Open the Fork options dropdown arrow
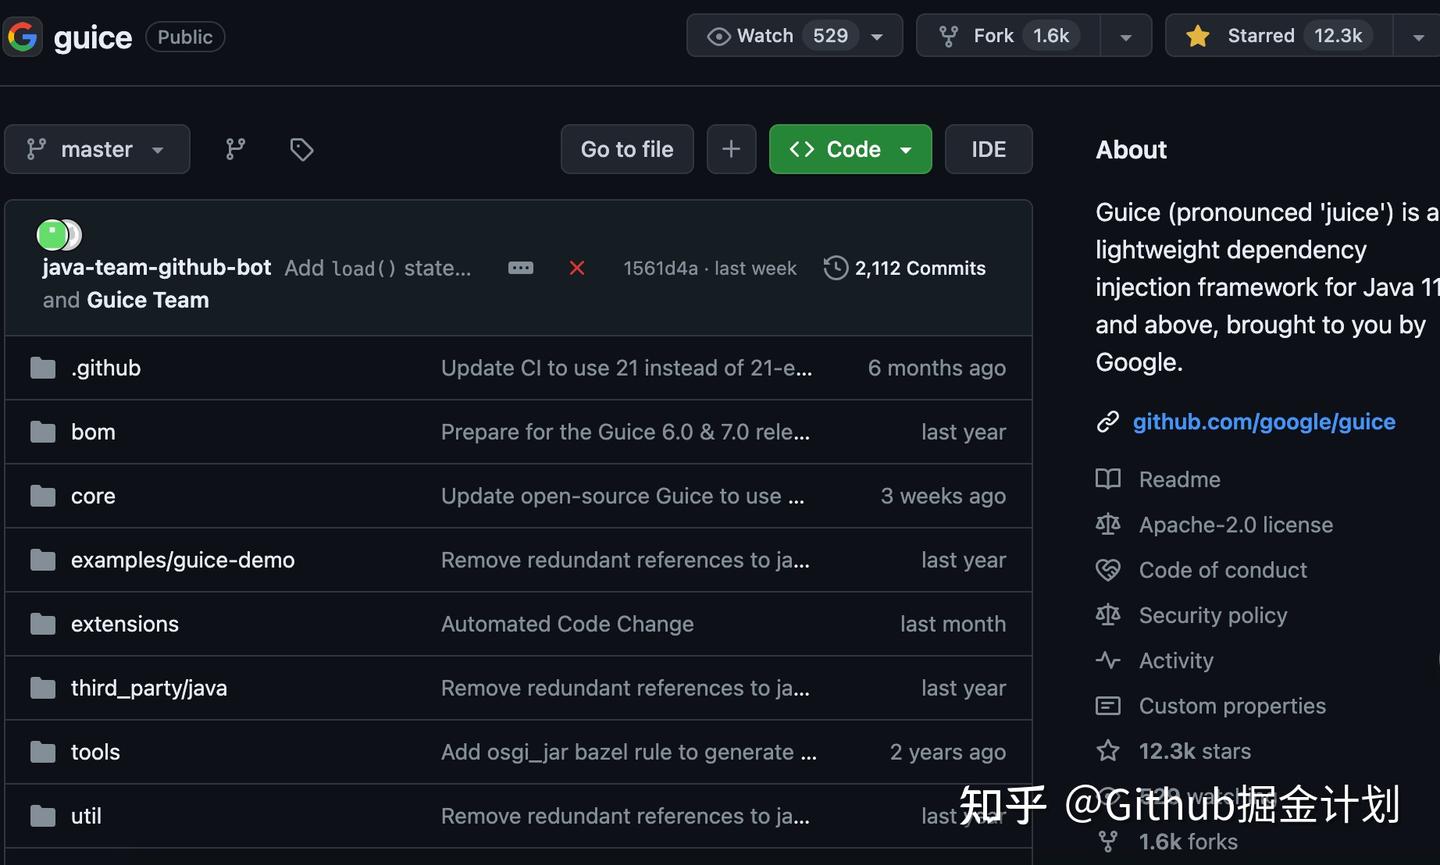The width and height of the screenshot is (1440, 865). pos(1126,37)
